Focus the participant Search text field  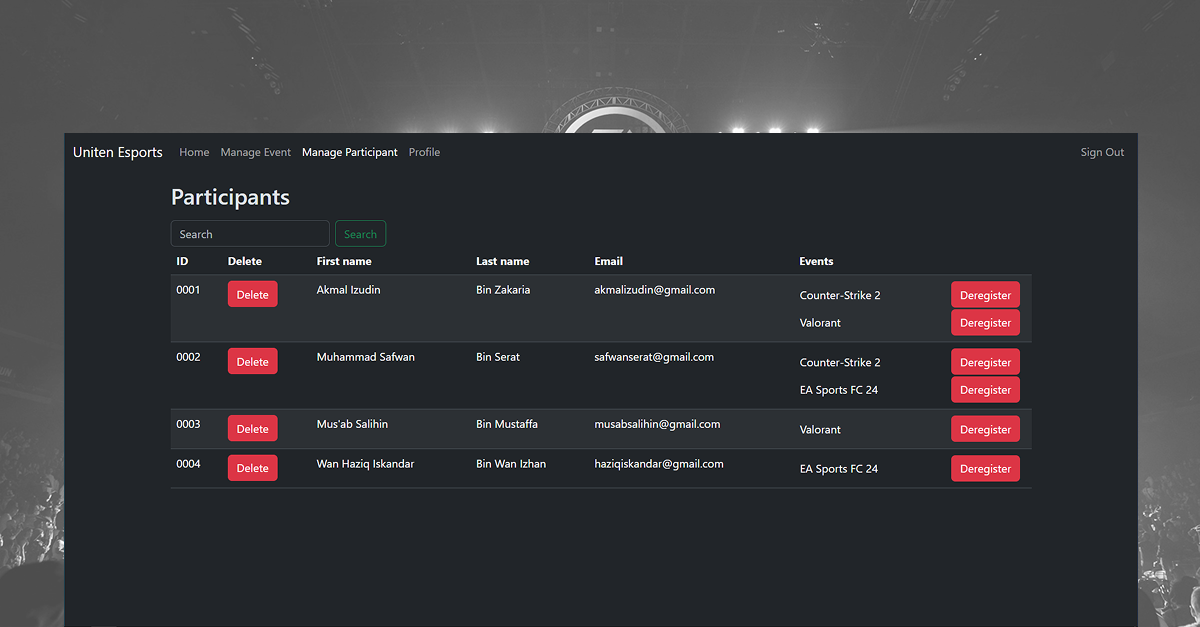[250, 234]
